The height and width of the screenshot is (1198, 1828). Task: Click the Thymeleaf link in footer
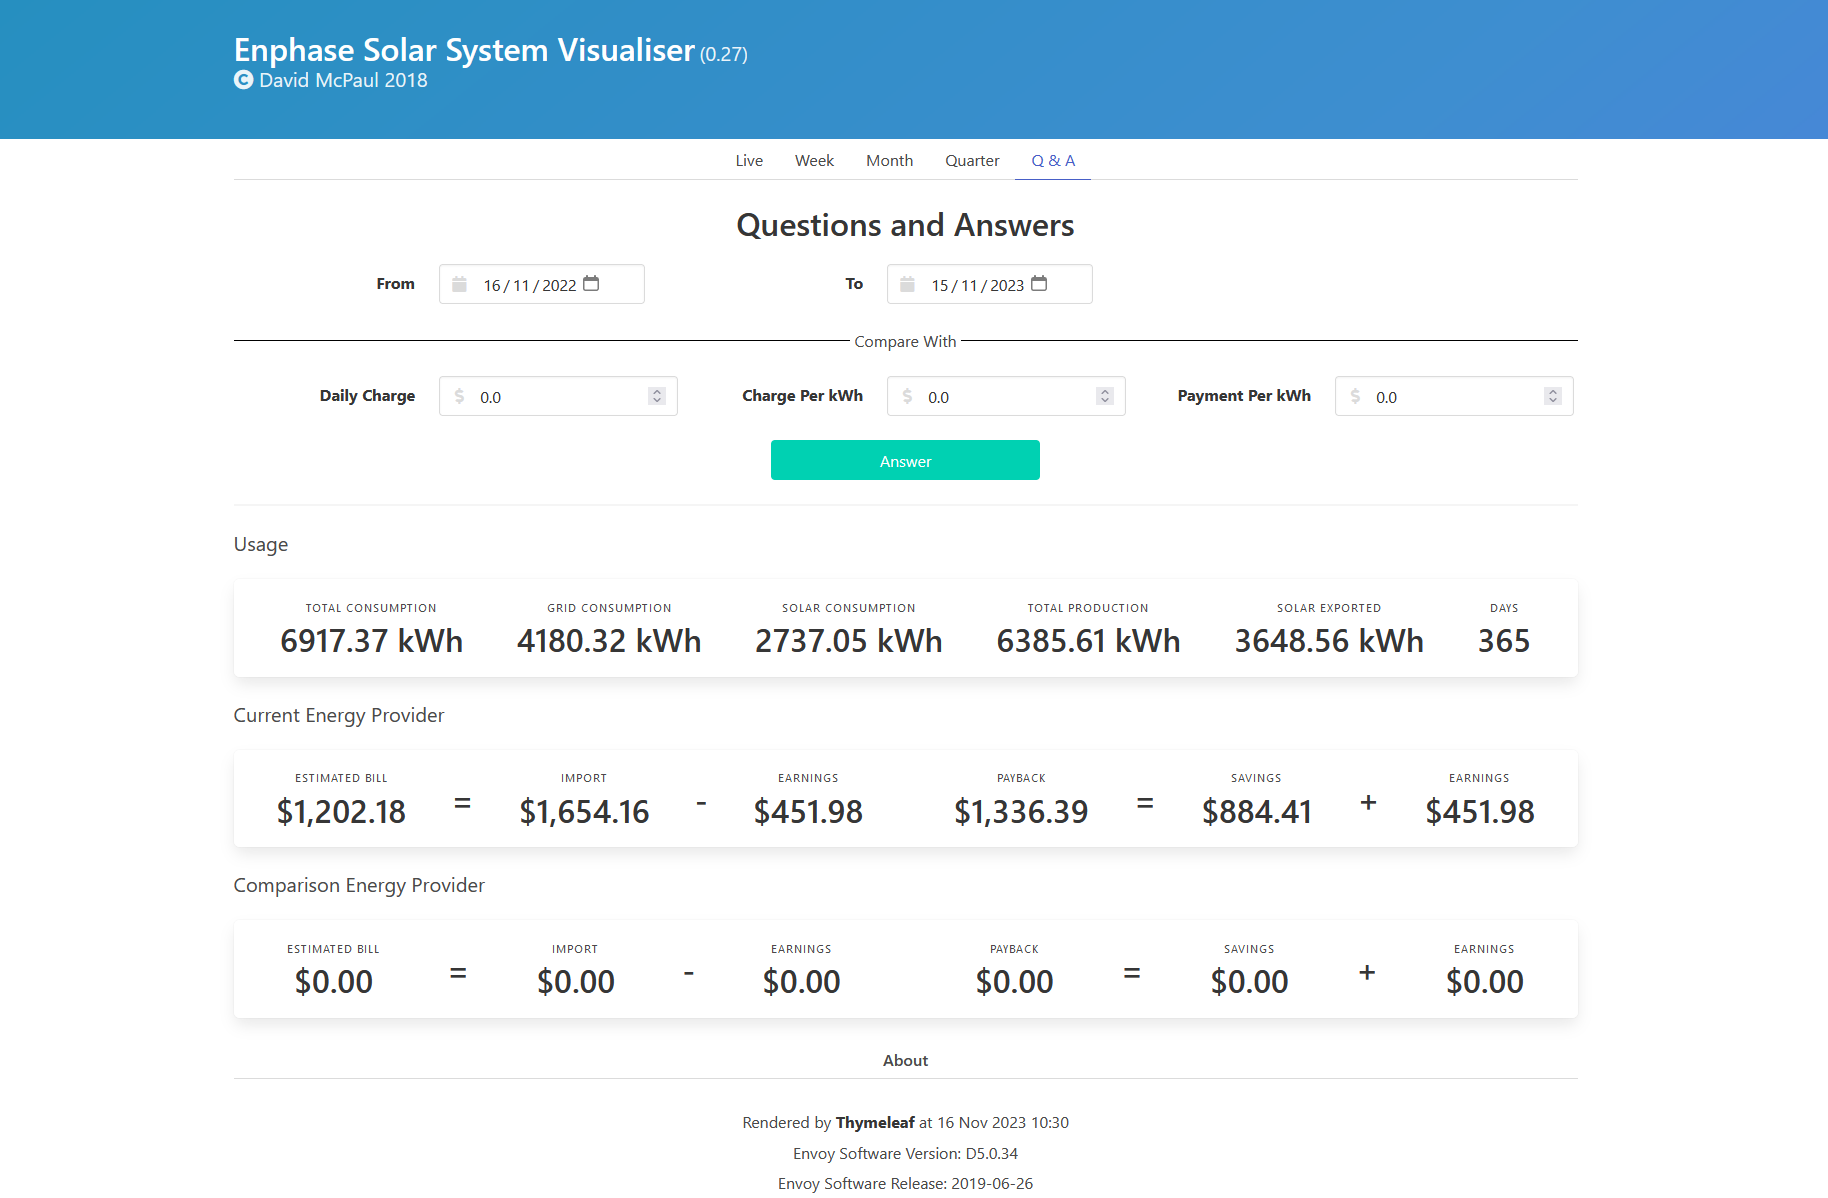875,1123
